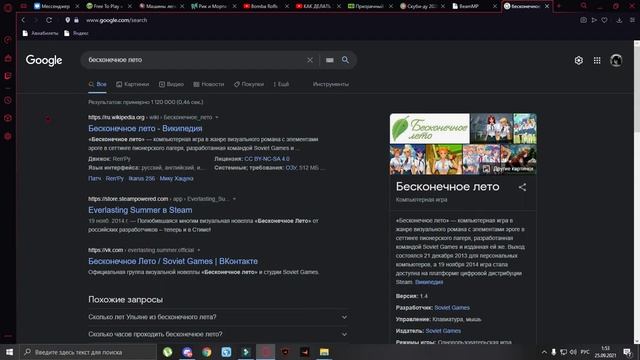Screen dimensions: 640x360
Task: Follow the CC BY-NC-SA 4.0 license link
Action: [267, 159]
